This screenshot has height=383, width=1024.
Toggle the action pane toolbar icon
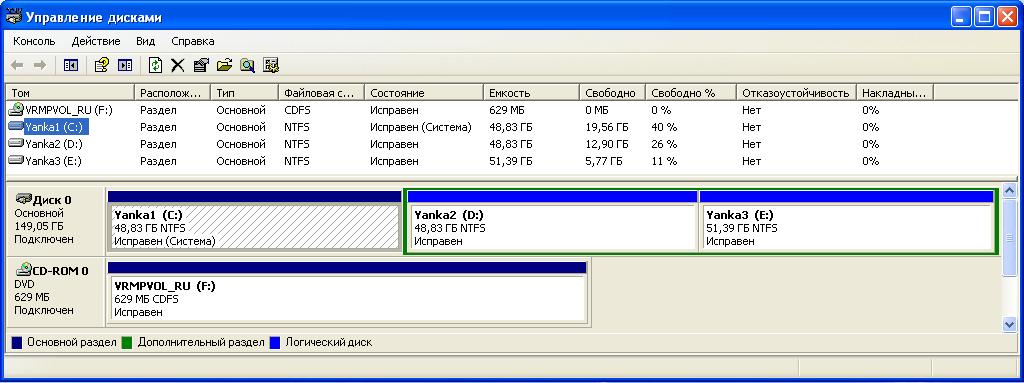(x=125, y=65)
